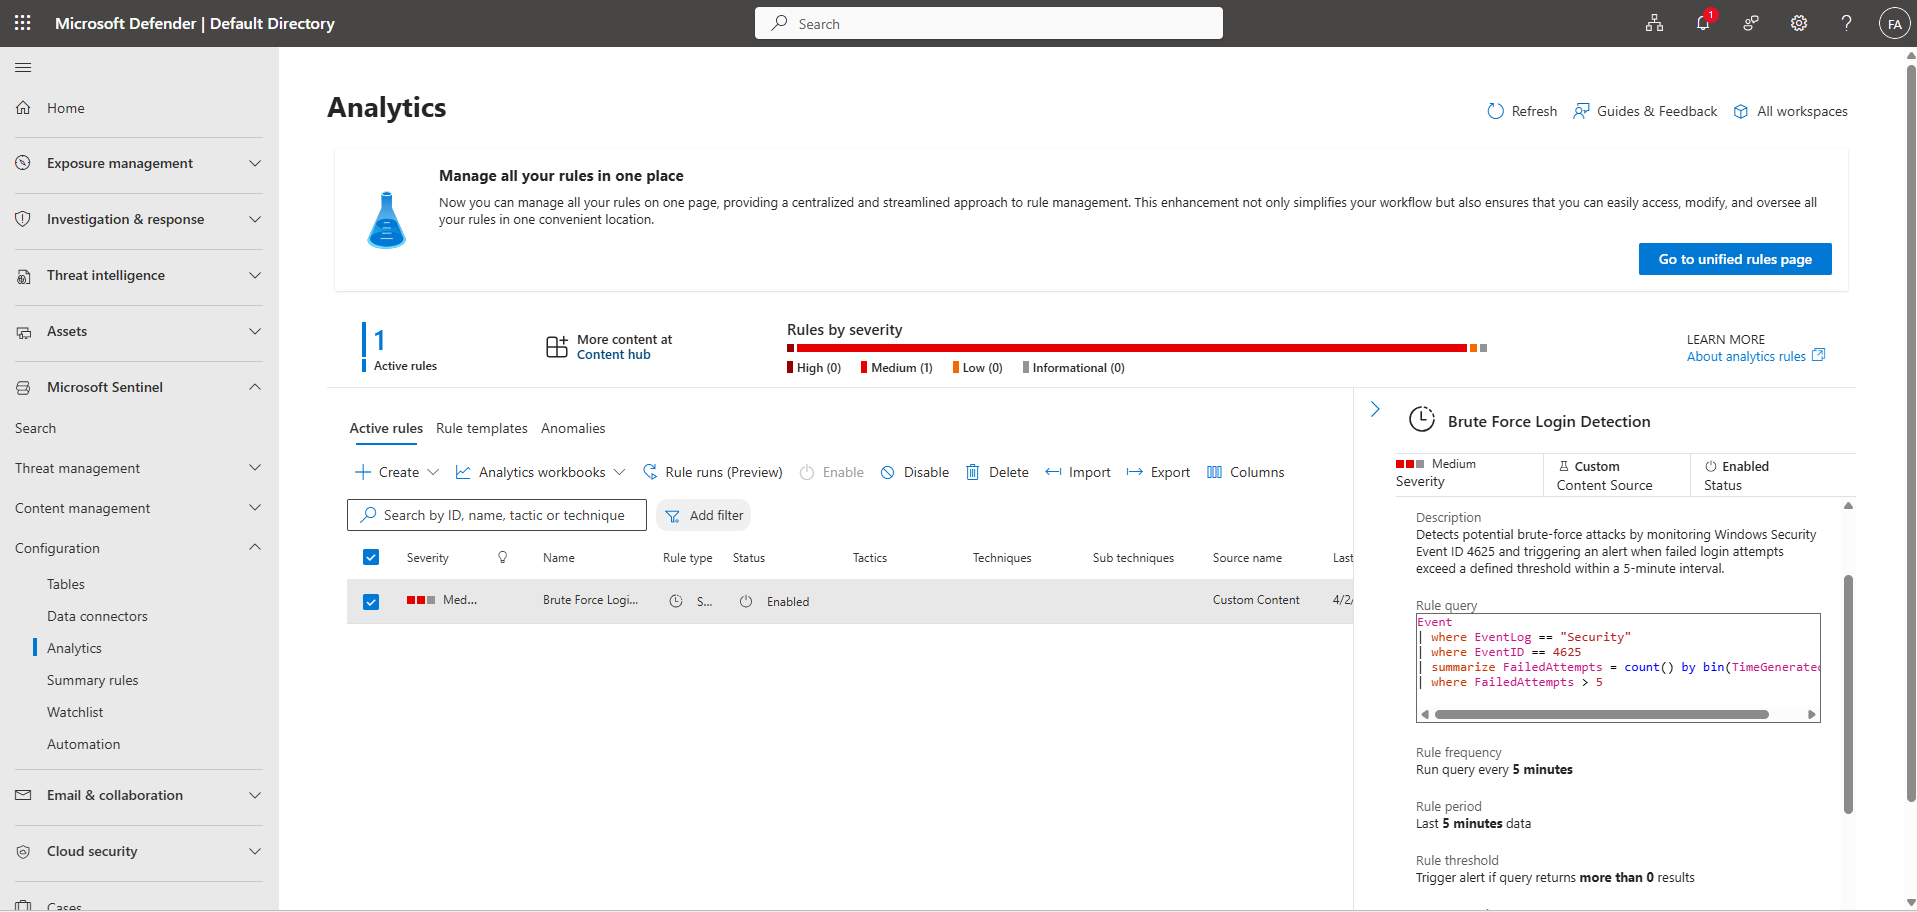1917x912 pixels.
Task: Open Watchlist in Configuration
Action: coord(75,712)
